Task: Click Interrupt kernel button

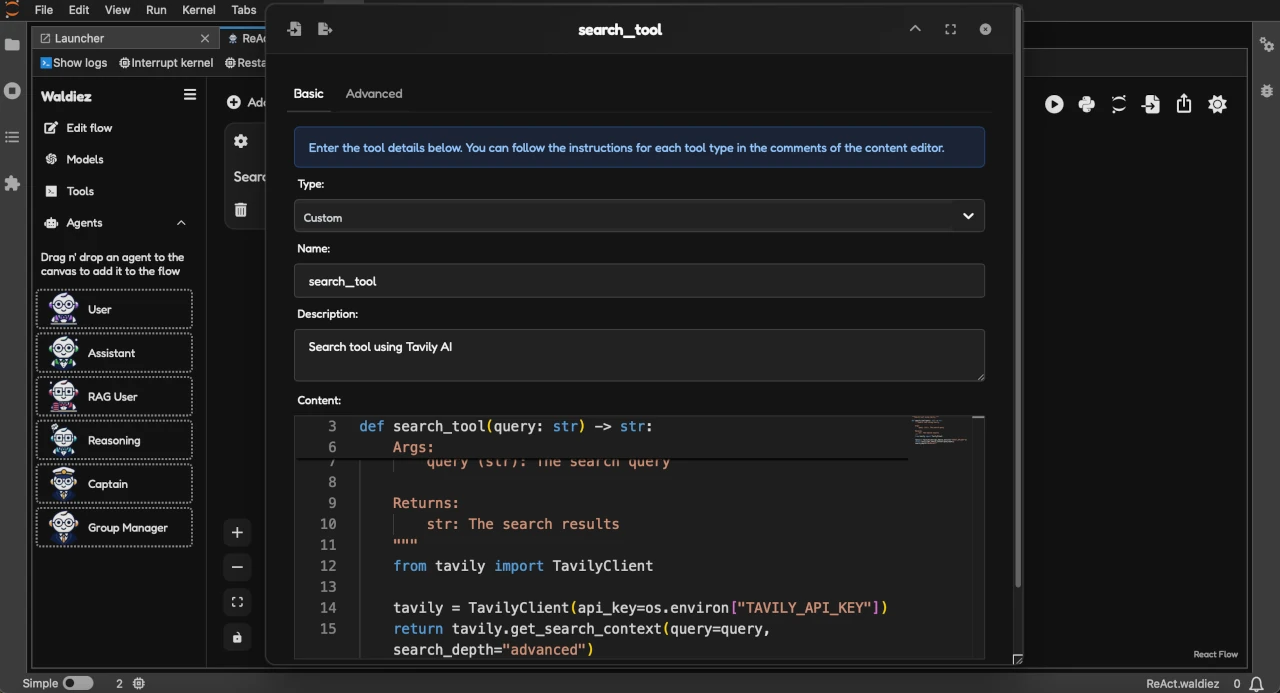Action: pyautogui.click(x=166, y=62)
